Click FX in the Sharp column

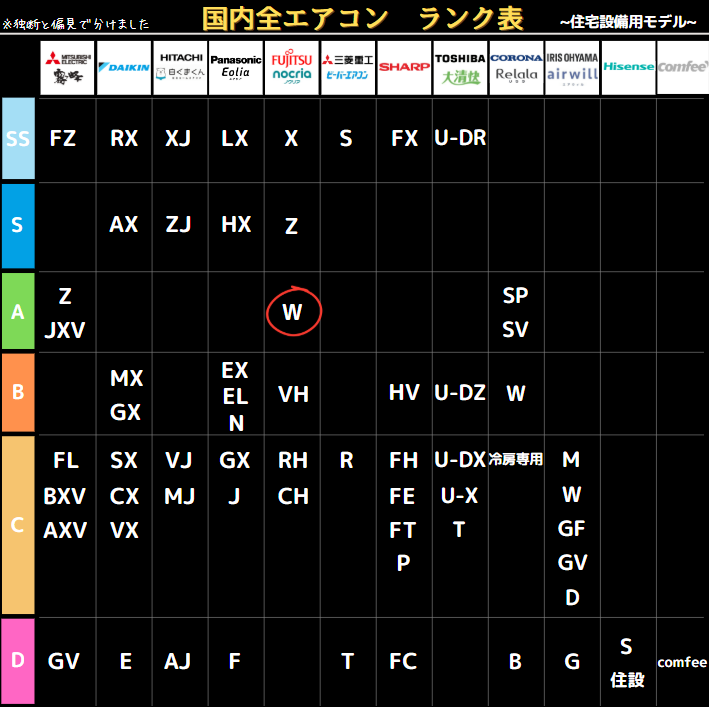coord(404,138)
